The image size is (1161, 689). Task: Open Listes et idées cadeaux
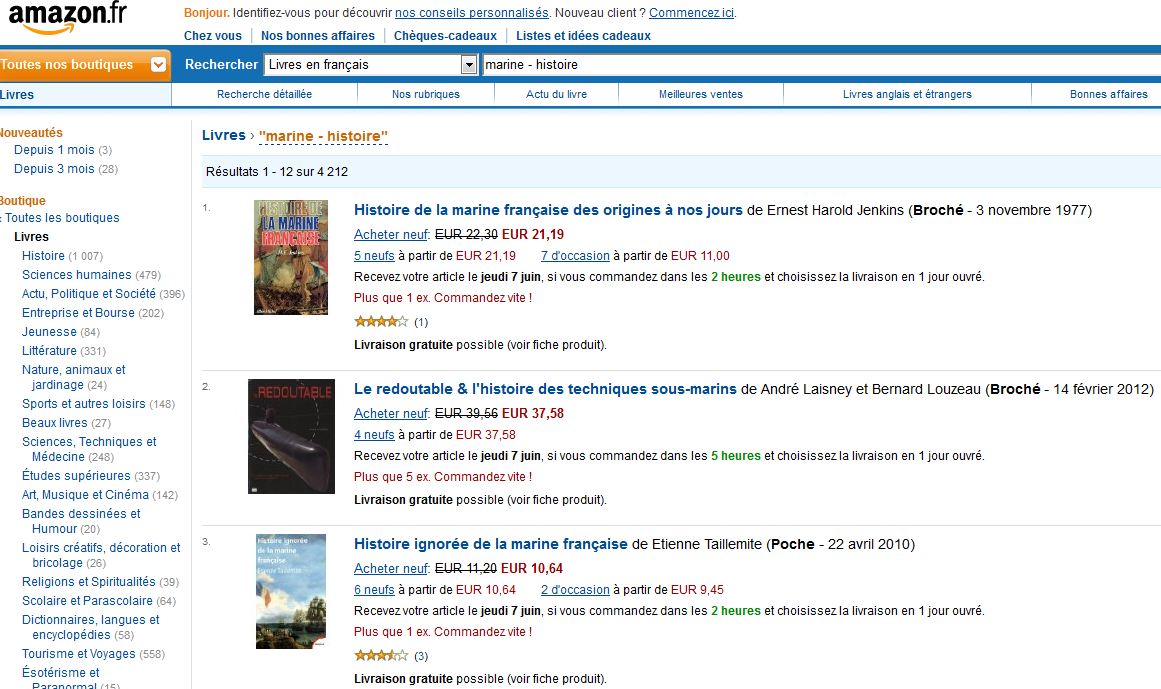(x=583, y=36)
